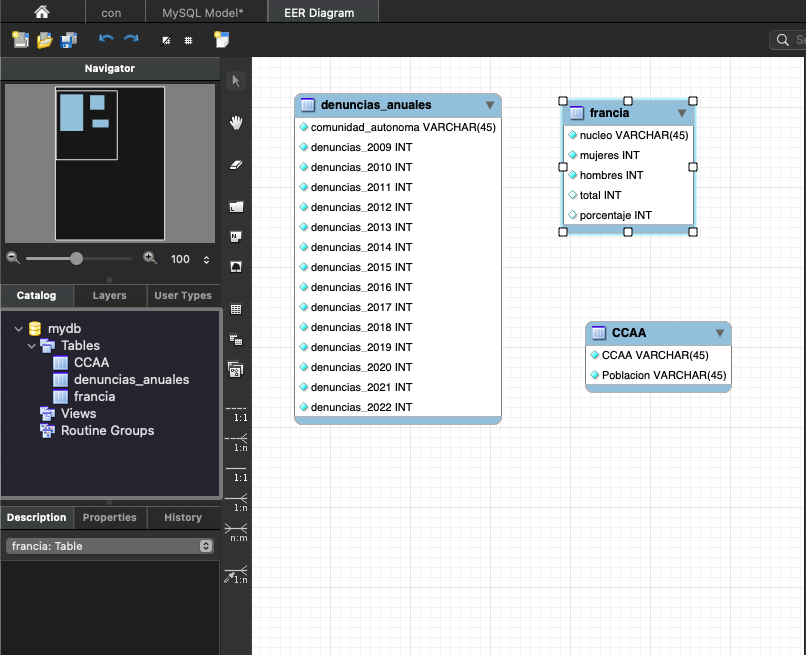The height and width of the screenshot is (655, 806).
Task: Collapse the CCAA table with its arrow
Action: coord(719,333)
